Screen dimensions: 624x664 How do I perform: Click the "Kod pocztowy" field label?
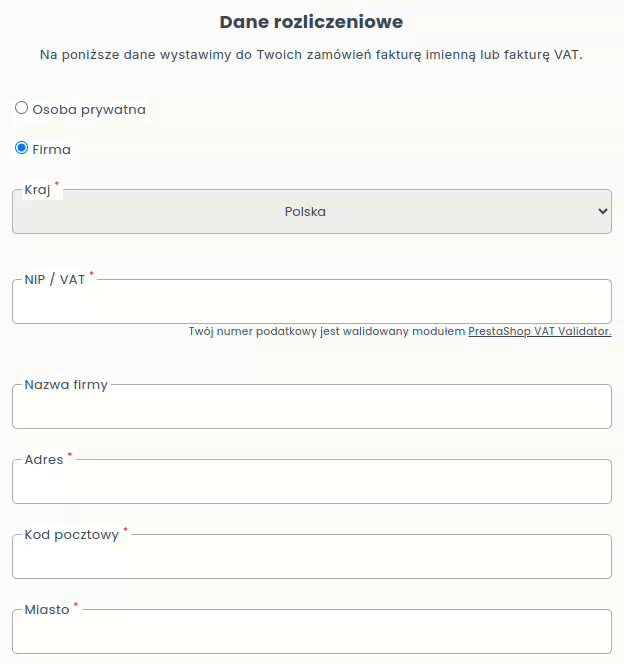coord(71,534)
